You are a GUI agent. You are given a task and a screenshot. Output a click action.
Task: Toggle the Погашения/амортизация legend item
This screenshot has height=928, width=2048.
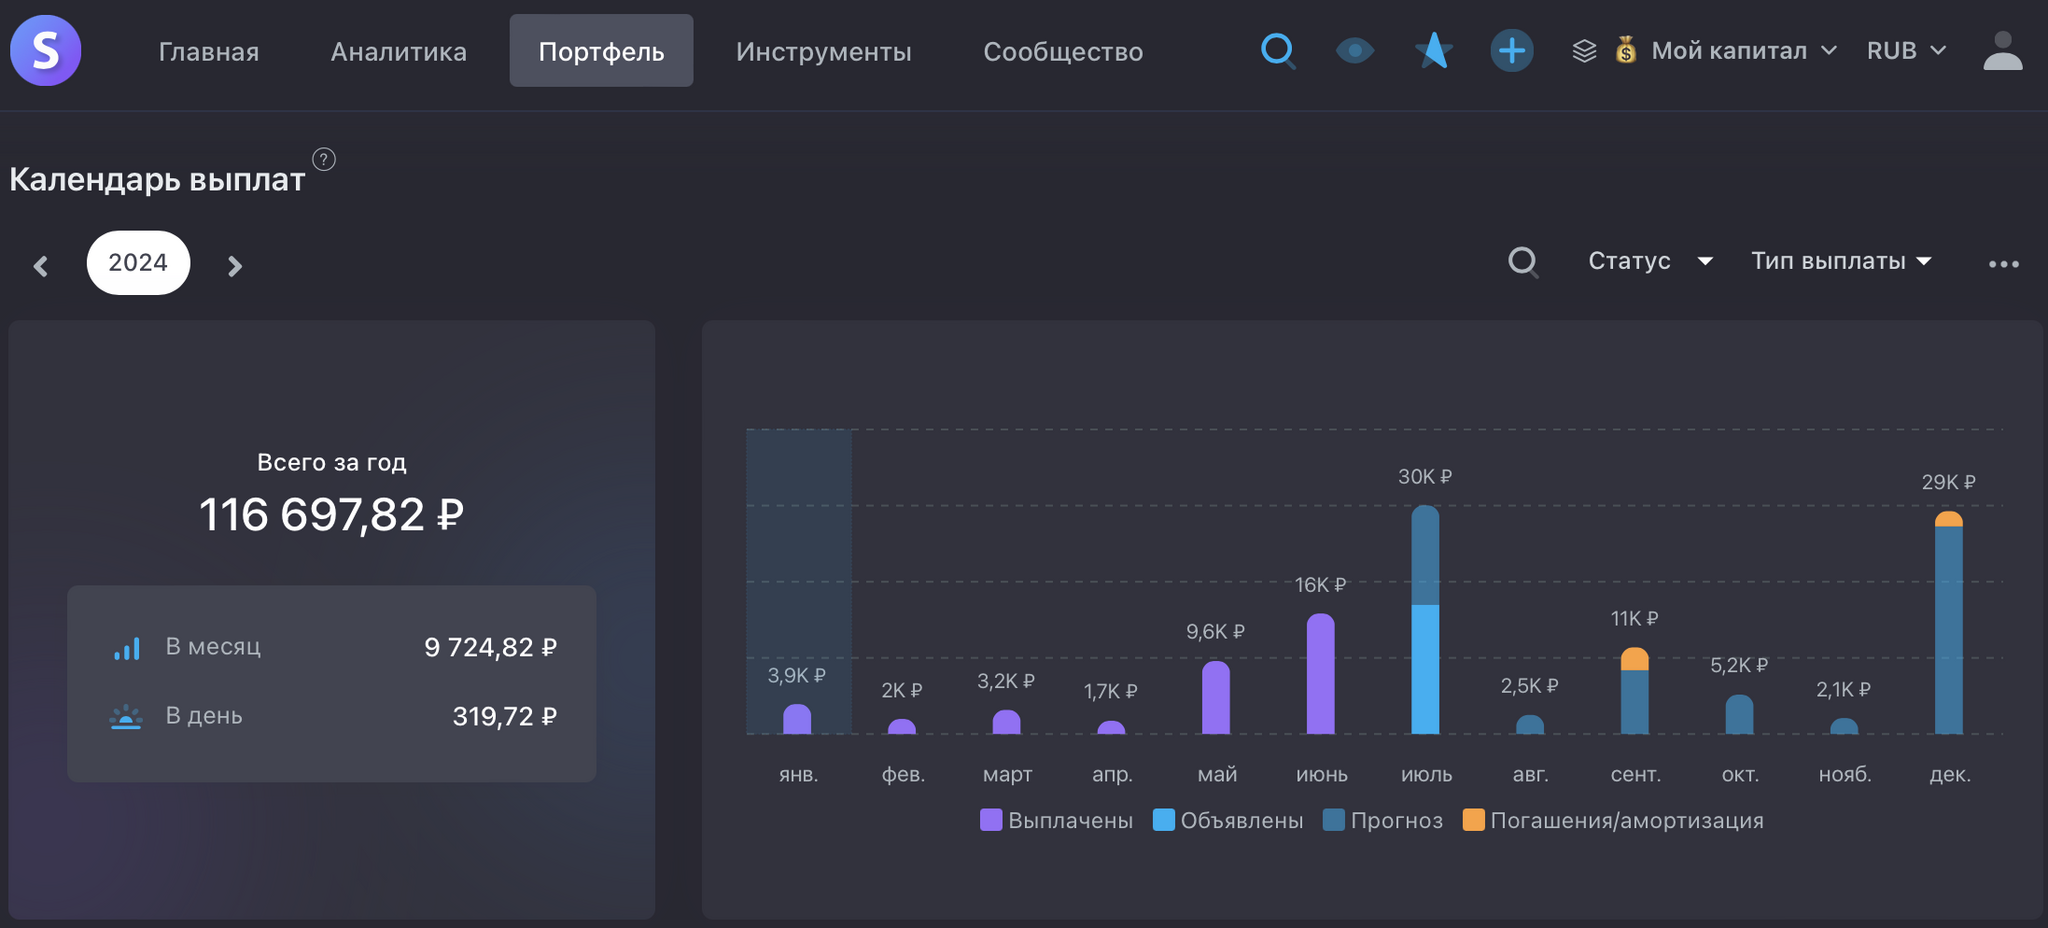pyautogui.click(x=1613, y=821)
